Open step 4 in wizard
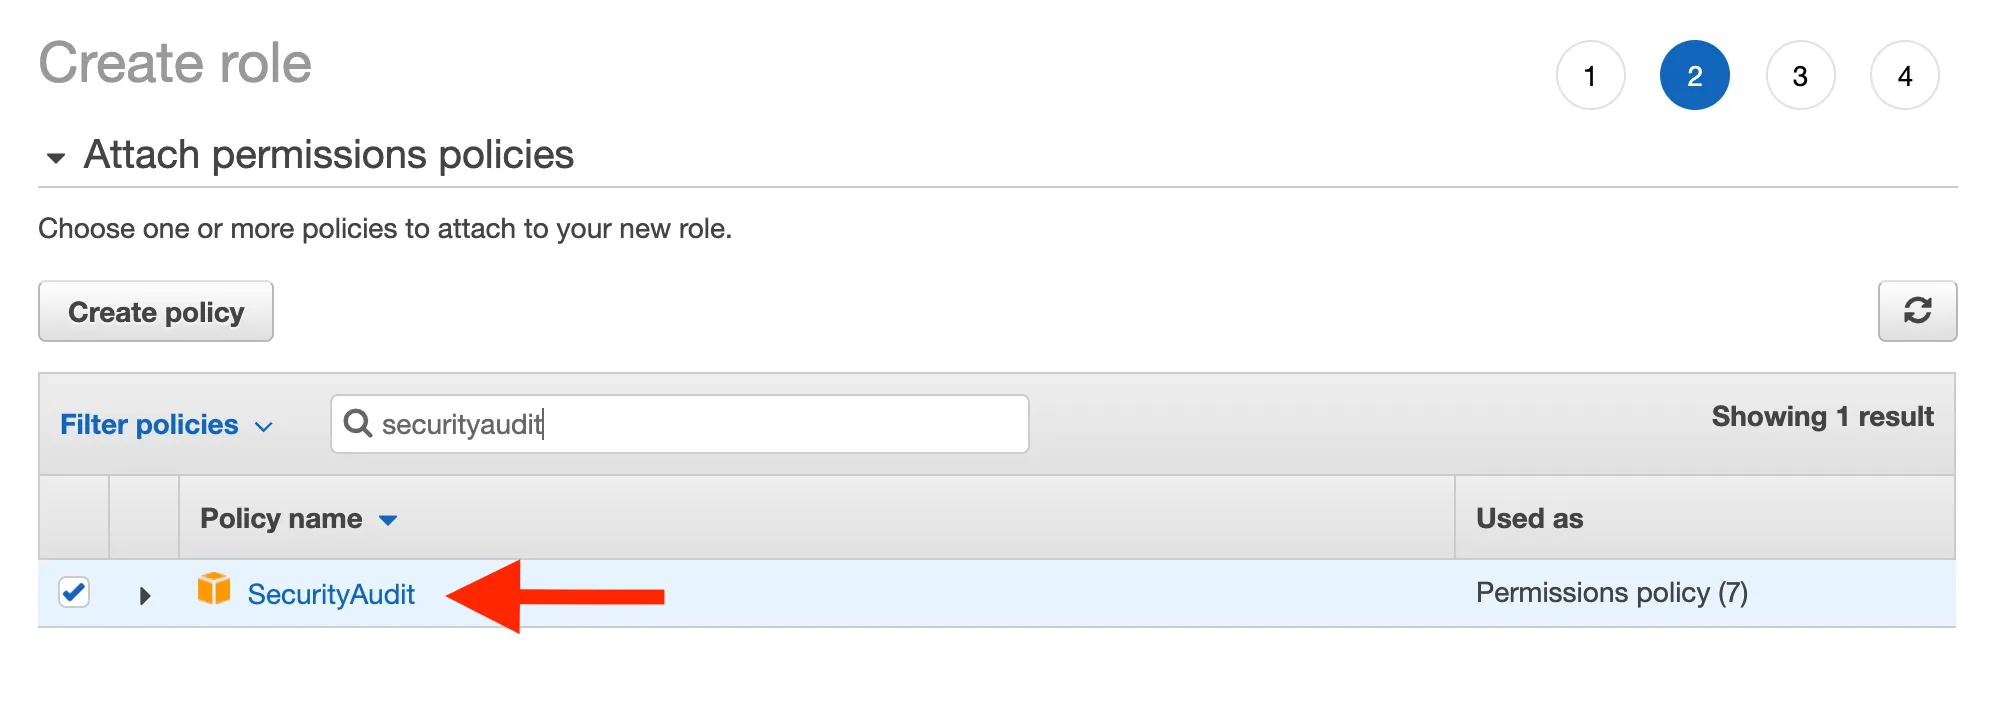The image size is (1998, 726). coord(1904,76)
